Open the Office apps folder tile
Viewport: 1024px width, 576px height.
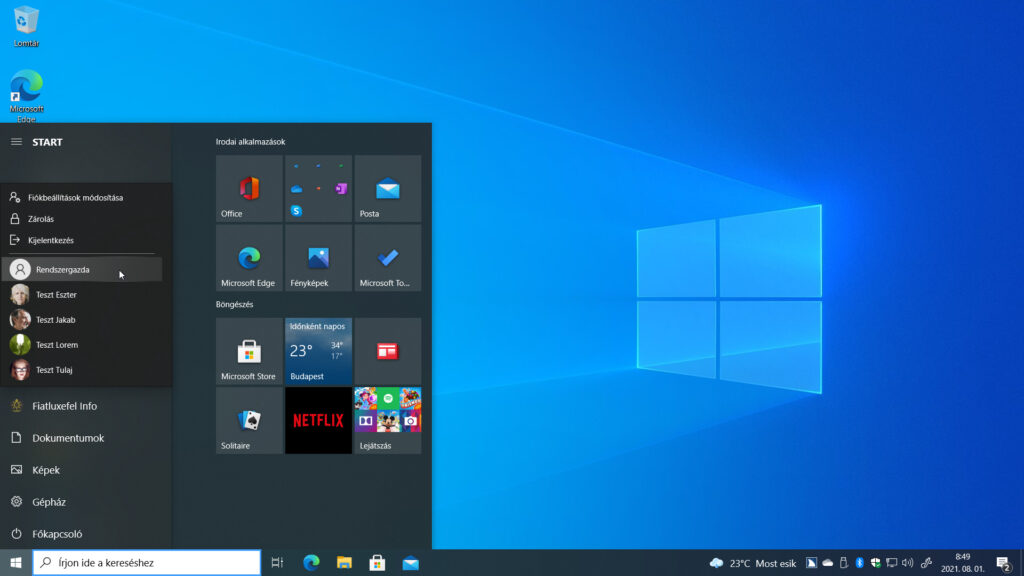click(x=318, y=189)
